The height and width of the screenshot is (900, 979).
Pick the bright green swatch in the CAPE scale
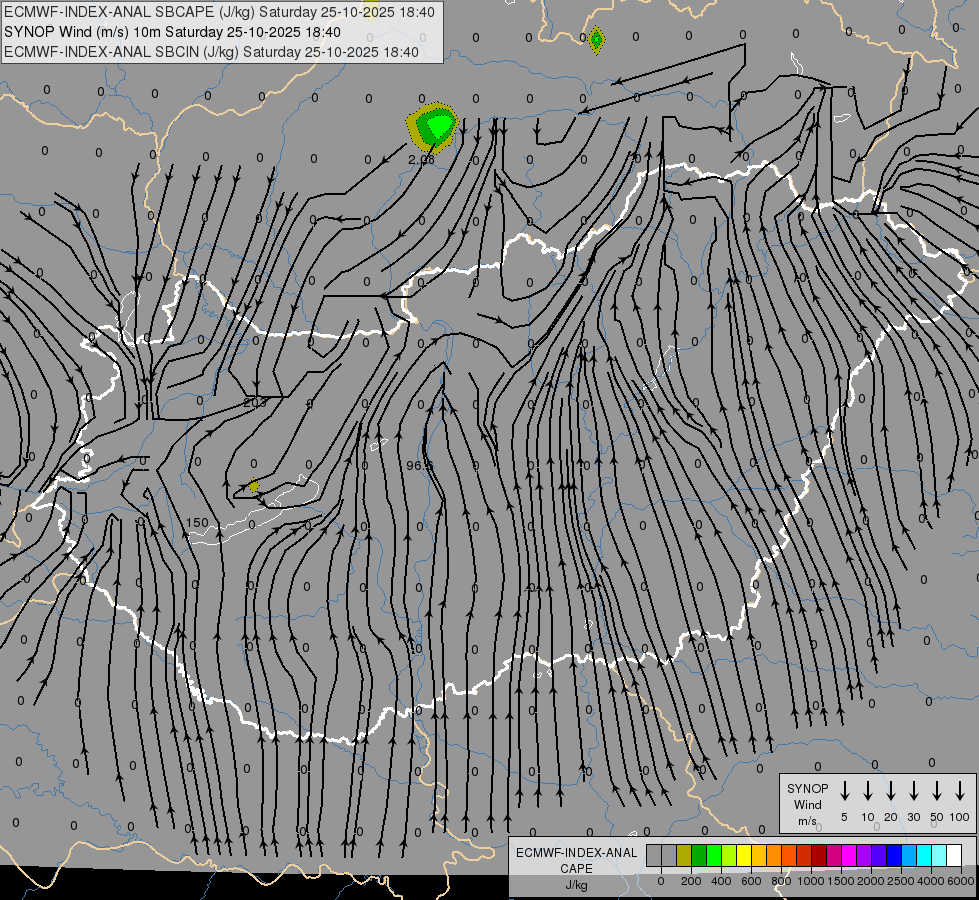pyautogui.click(x=714, y=856)
